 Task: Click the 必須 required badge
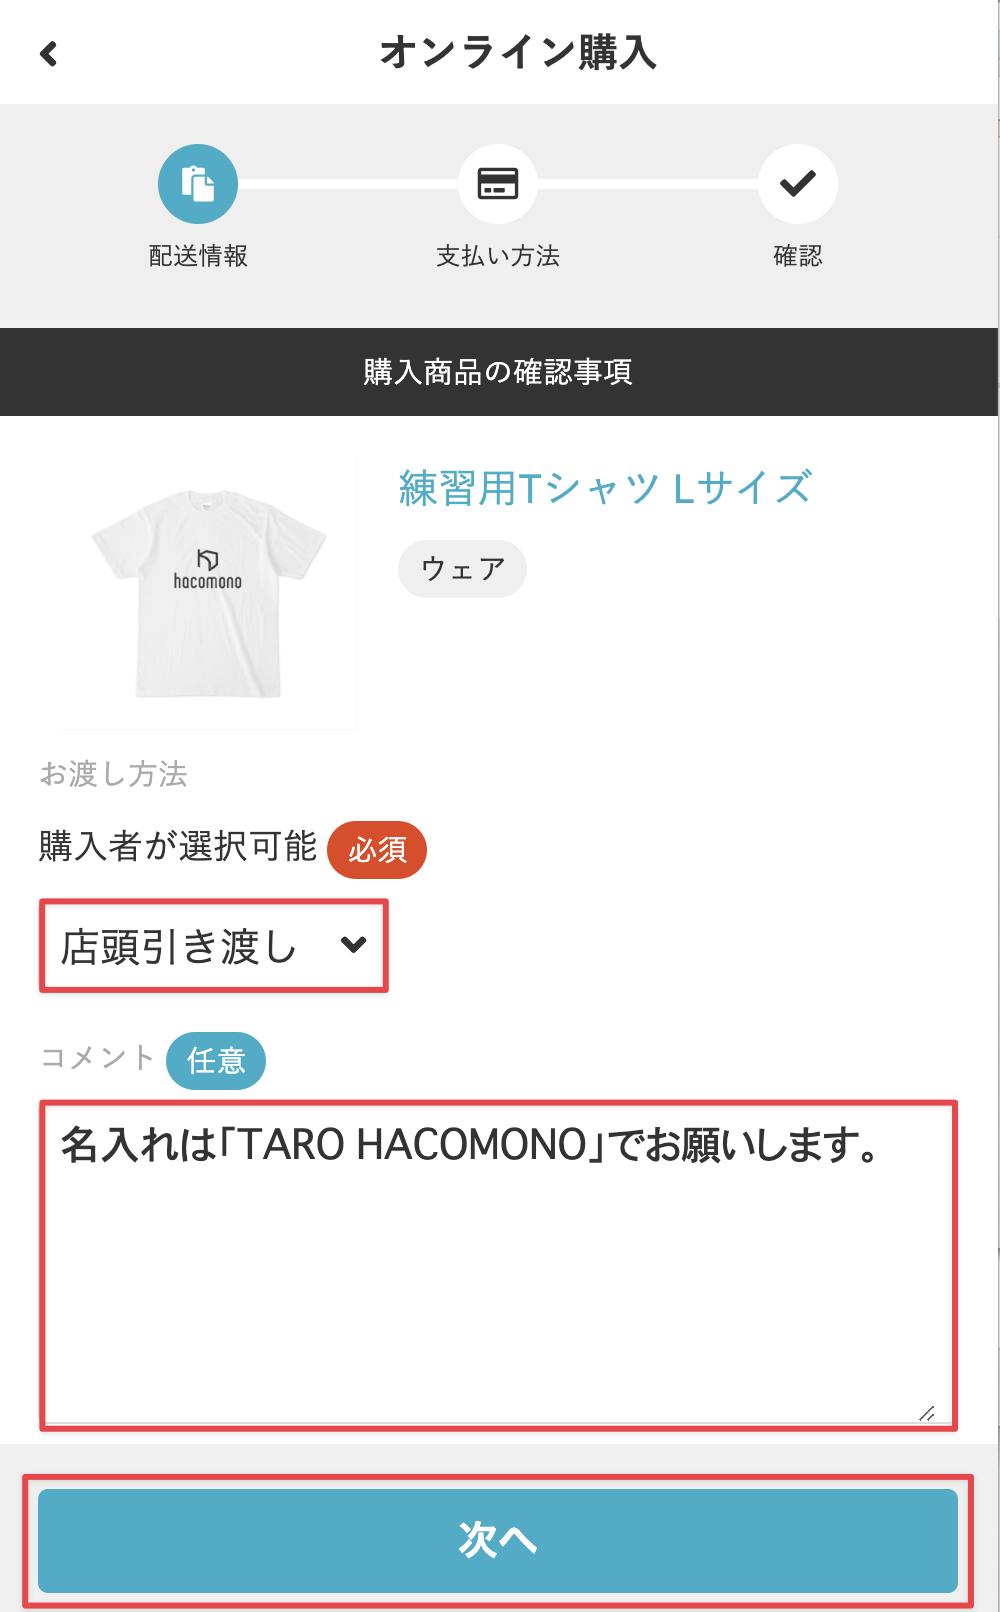(377, 850)
